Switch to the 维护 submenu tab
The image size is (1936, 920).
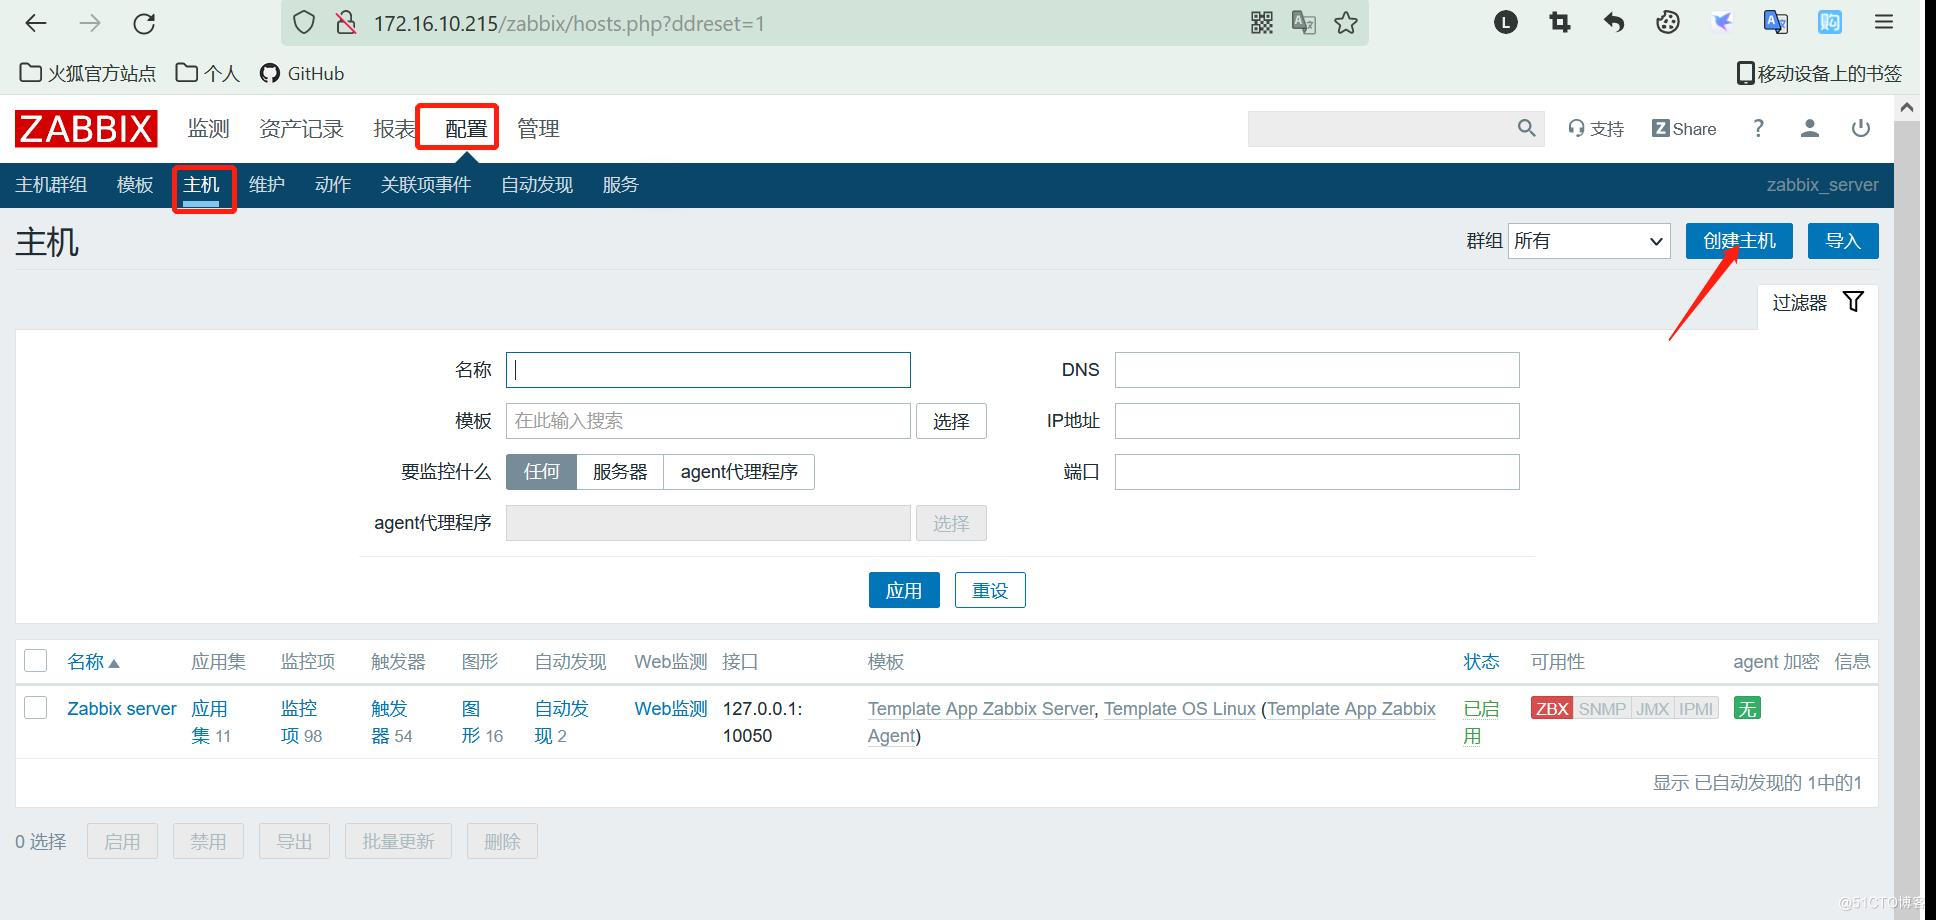[x=267, y=185]
